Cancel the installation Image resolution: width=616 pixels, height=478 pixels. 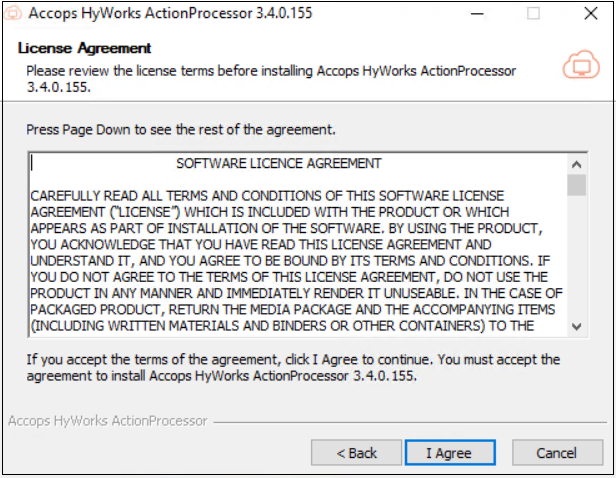pos(556,453)
